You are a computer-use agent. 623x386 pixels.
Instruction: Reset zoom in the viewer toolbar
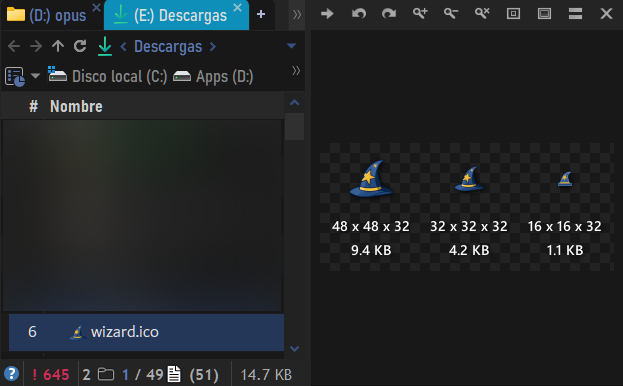pyautogui.click(x=482, y=14)
